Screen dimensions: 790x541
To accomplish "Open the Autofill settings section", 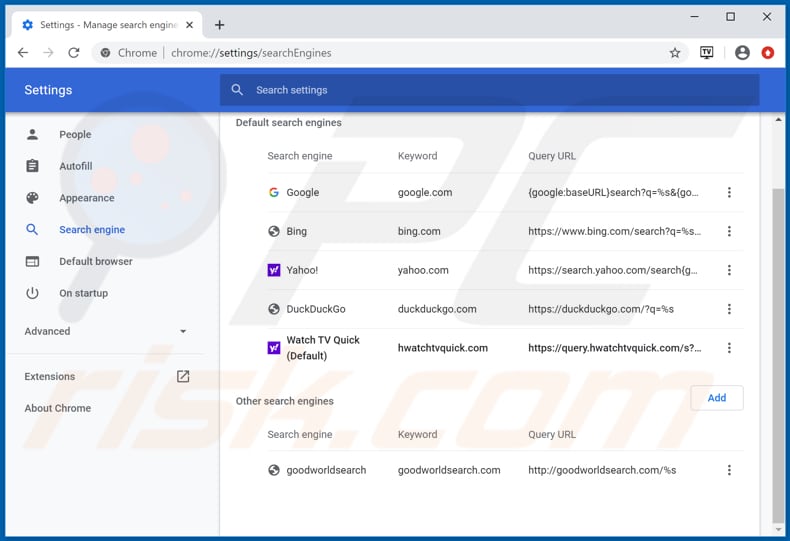I will tap(76, 166).
